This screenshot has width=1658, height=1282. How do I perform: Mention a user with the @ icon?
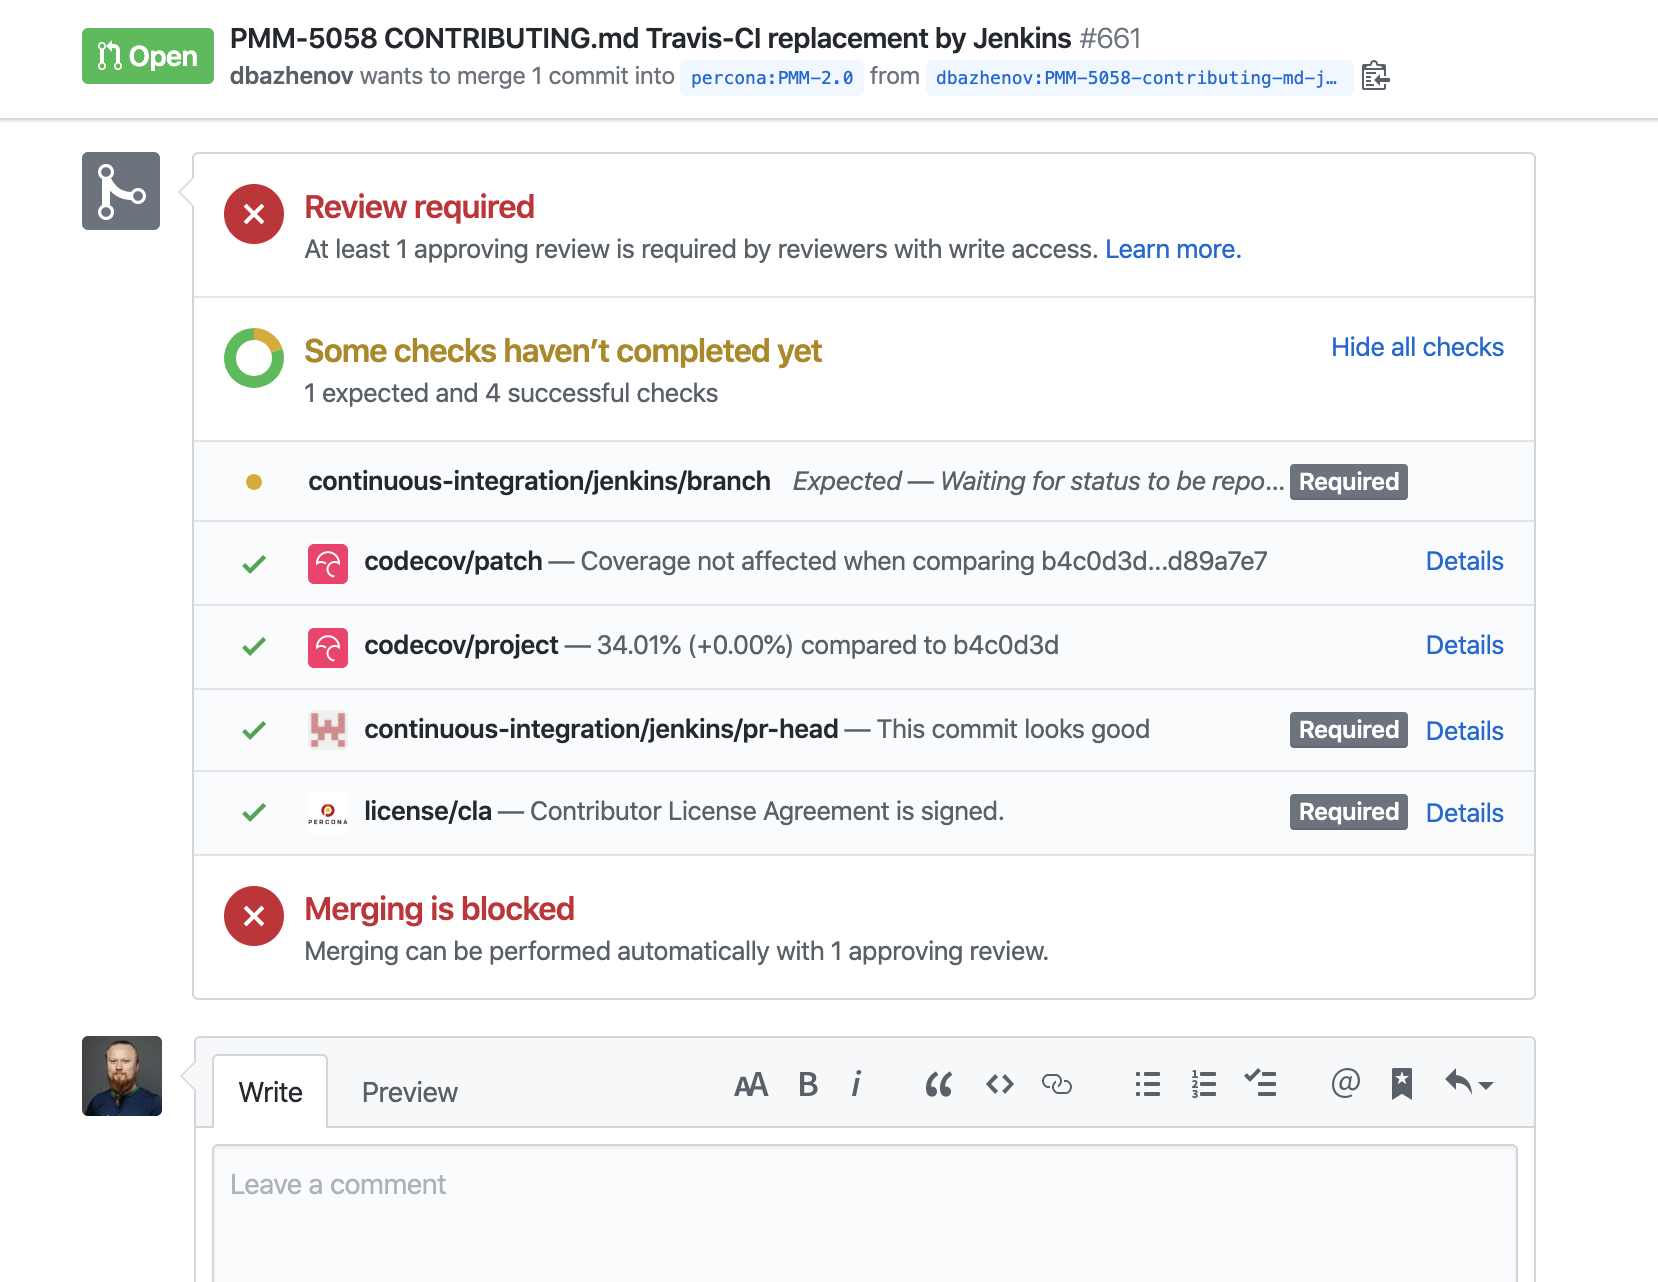(1346, 1083)
